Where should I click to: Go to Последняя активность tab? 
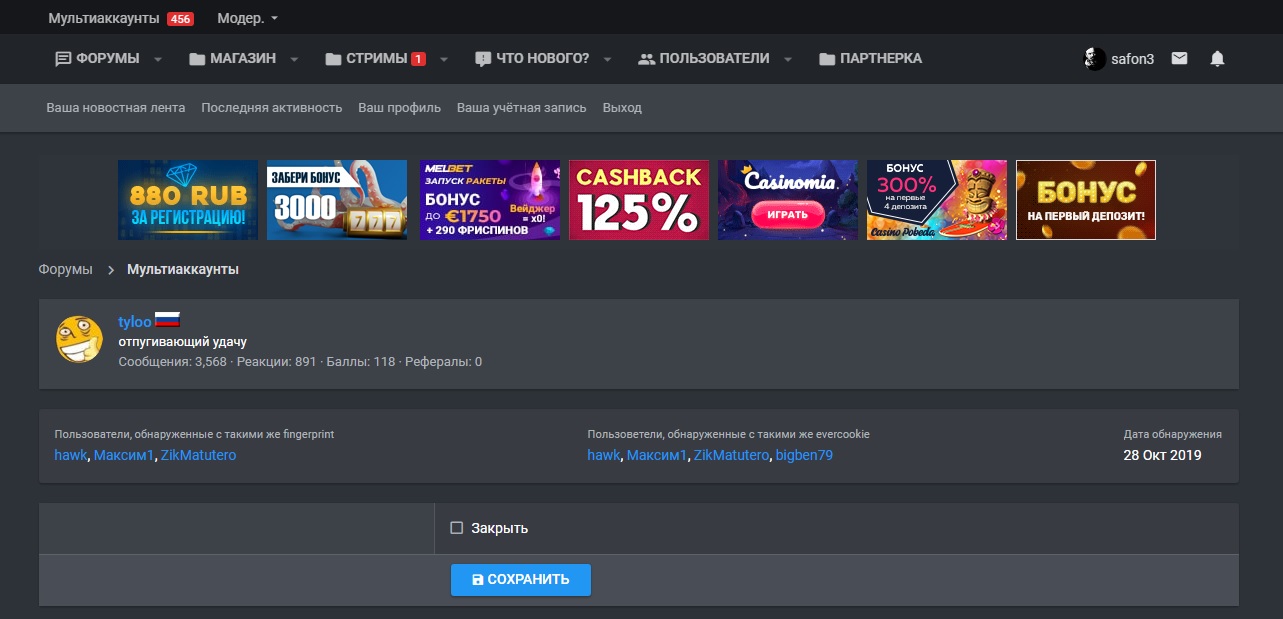pyautogui.click(x=271, y=107)
